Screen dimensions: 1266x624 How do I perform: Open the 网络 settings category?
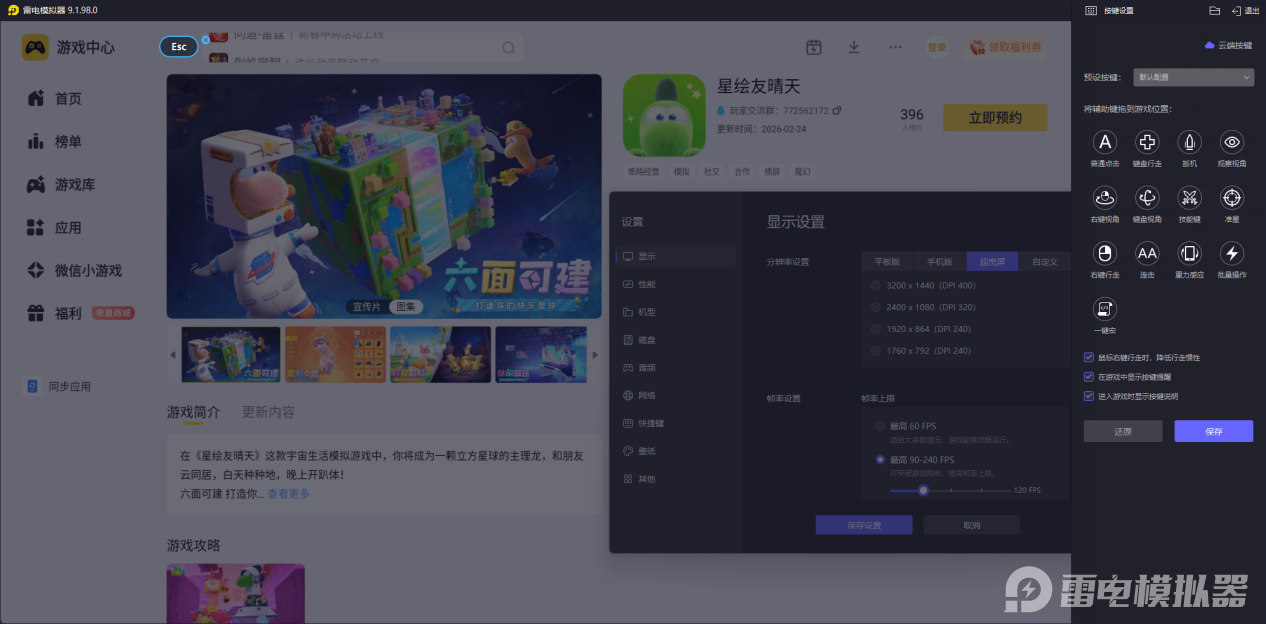[x=675, y=396]
